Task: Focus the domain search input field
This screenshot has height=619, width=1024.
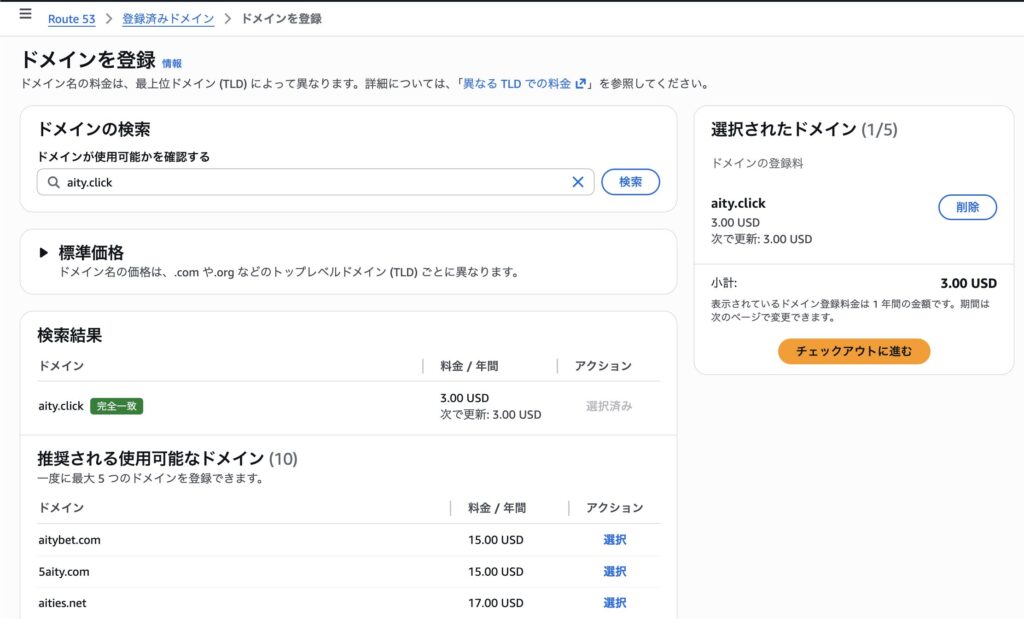Action: coord(310,183)
